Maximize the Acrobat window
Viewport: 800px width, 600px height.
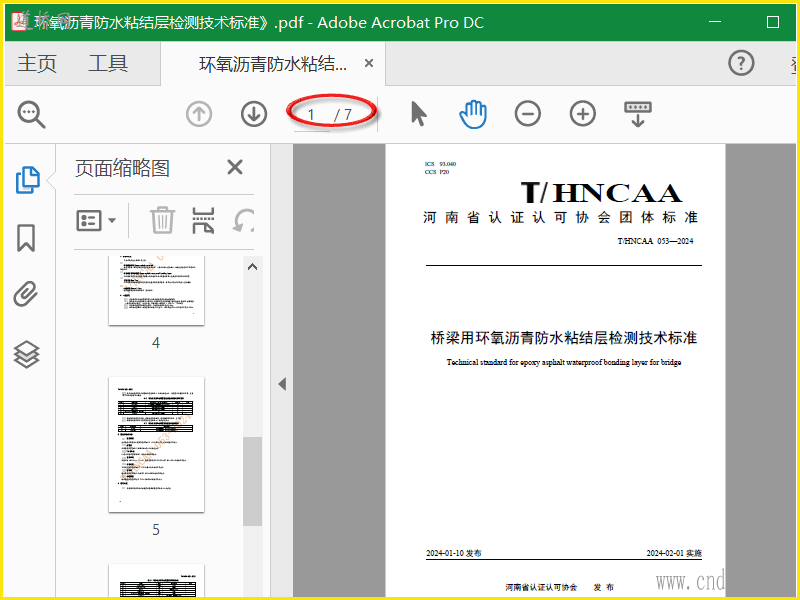coord(773,22)
